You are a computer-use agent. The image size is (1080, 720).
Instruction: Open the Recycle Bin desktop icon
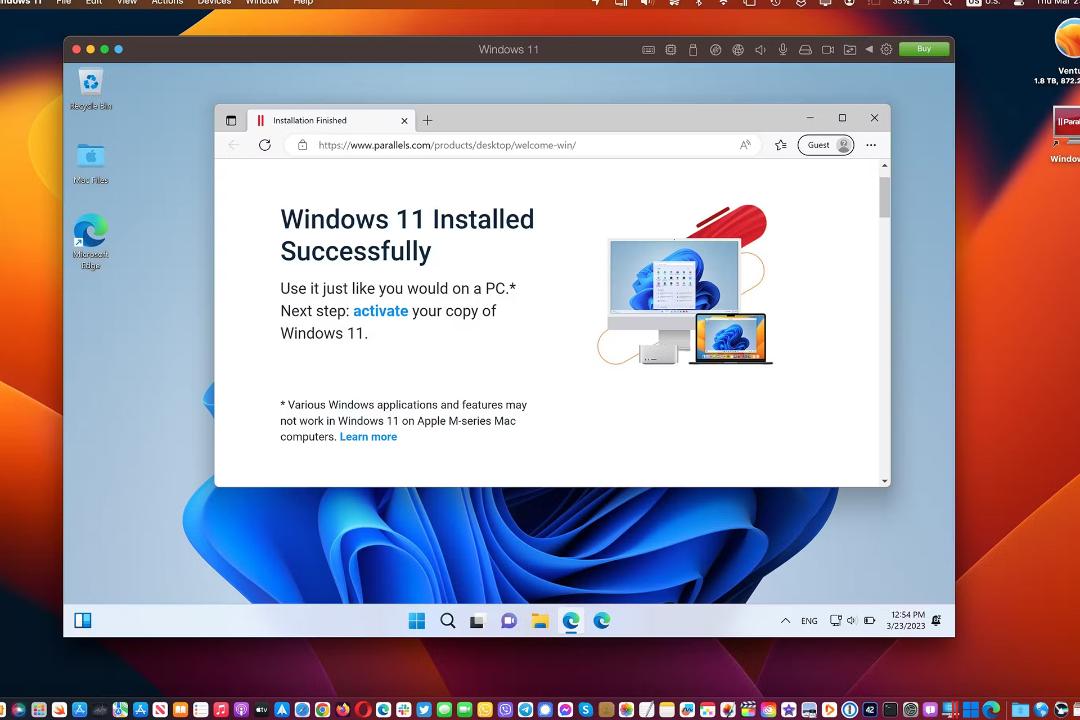click(x=91, y=90)
